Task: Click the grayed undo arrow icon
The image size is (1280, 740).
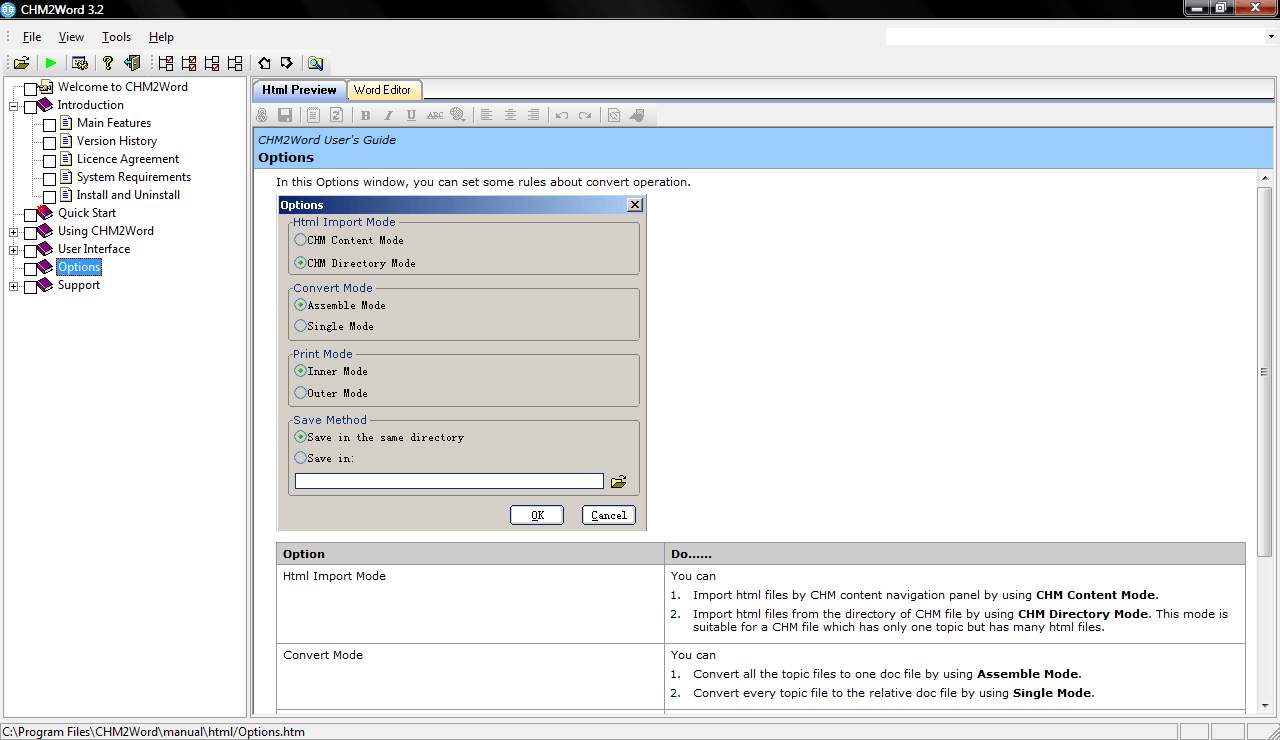Action: click(562, 115)
